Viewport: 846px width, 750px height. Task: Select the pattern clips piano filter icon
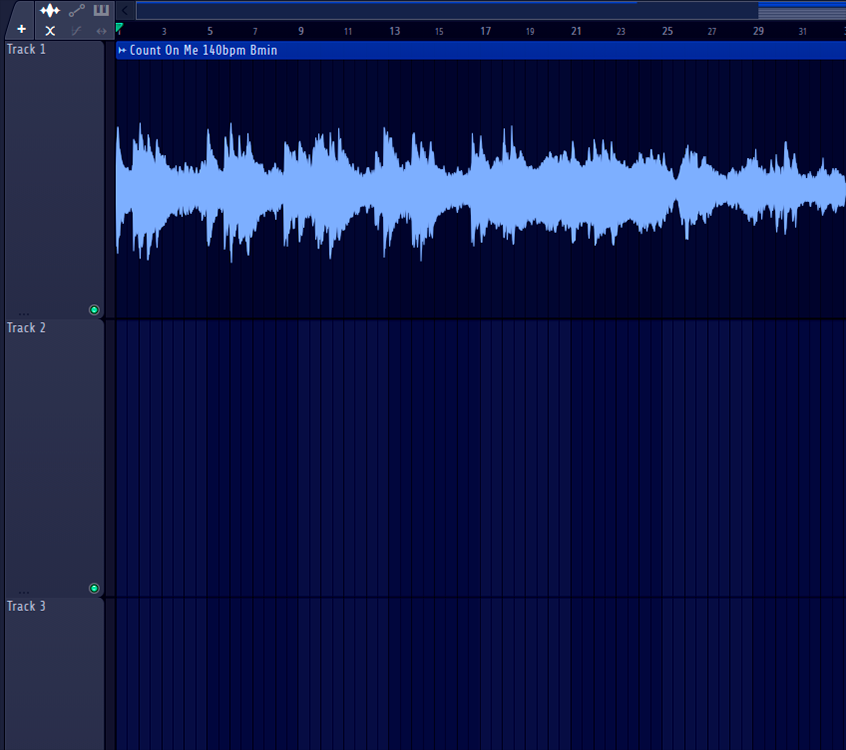coord(101,10)
